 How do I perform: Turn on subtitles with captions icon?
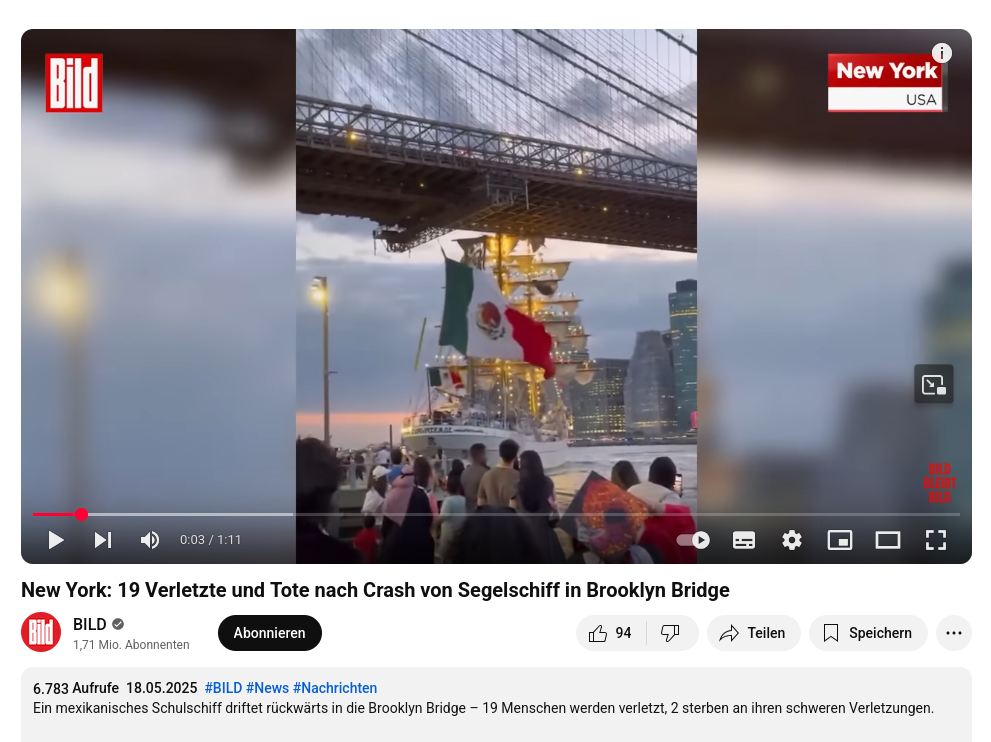click(744, 540)
